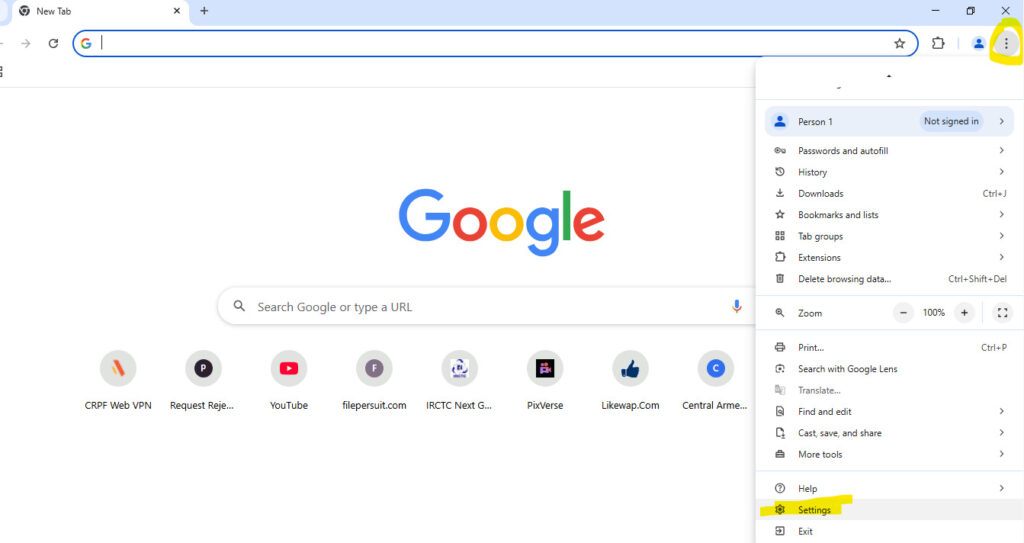Open the Central Arme... shortcut

[715, 380]
